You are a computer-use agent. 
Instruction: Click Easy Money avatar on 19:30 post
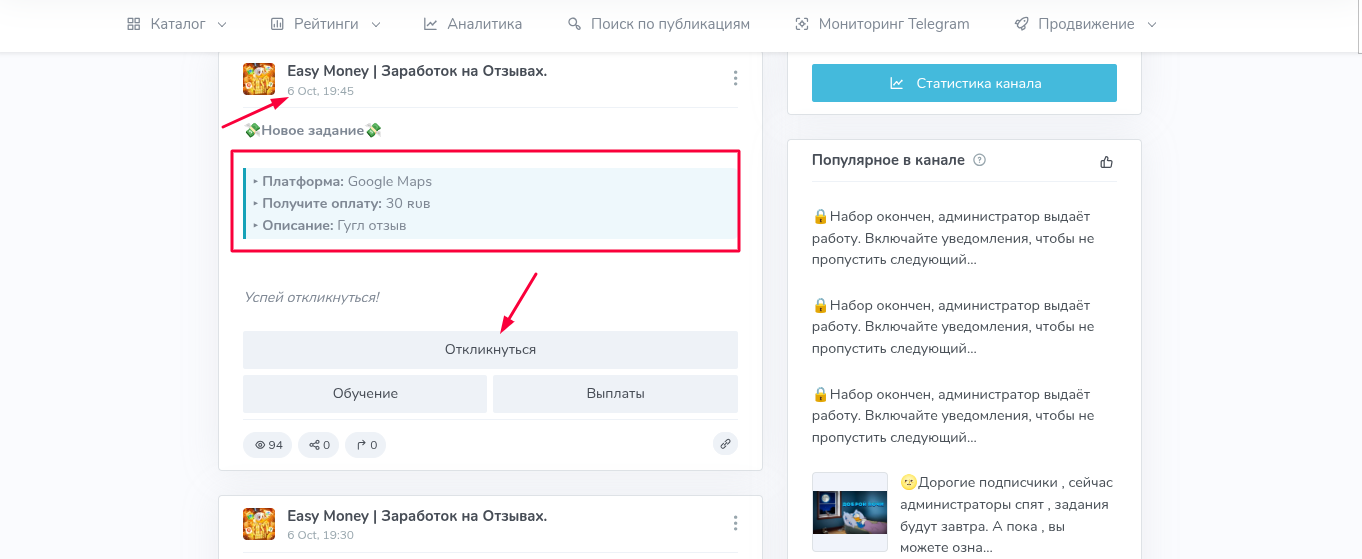(259, 524)
